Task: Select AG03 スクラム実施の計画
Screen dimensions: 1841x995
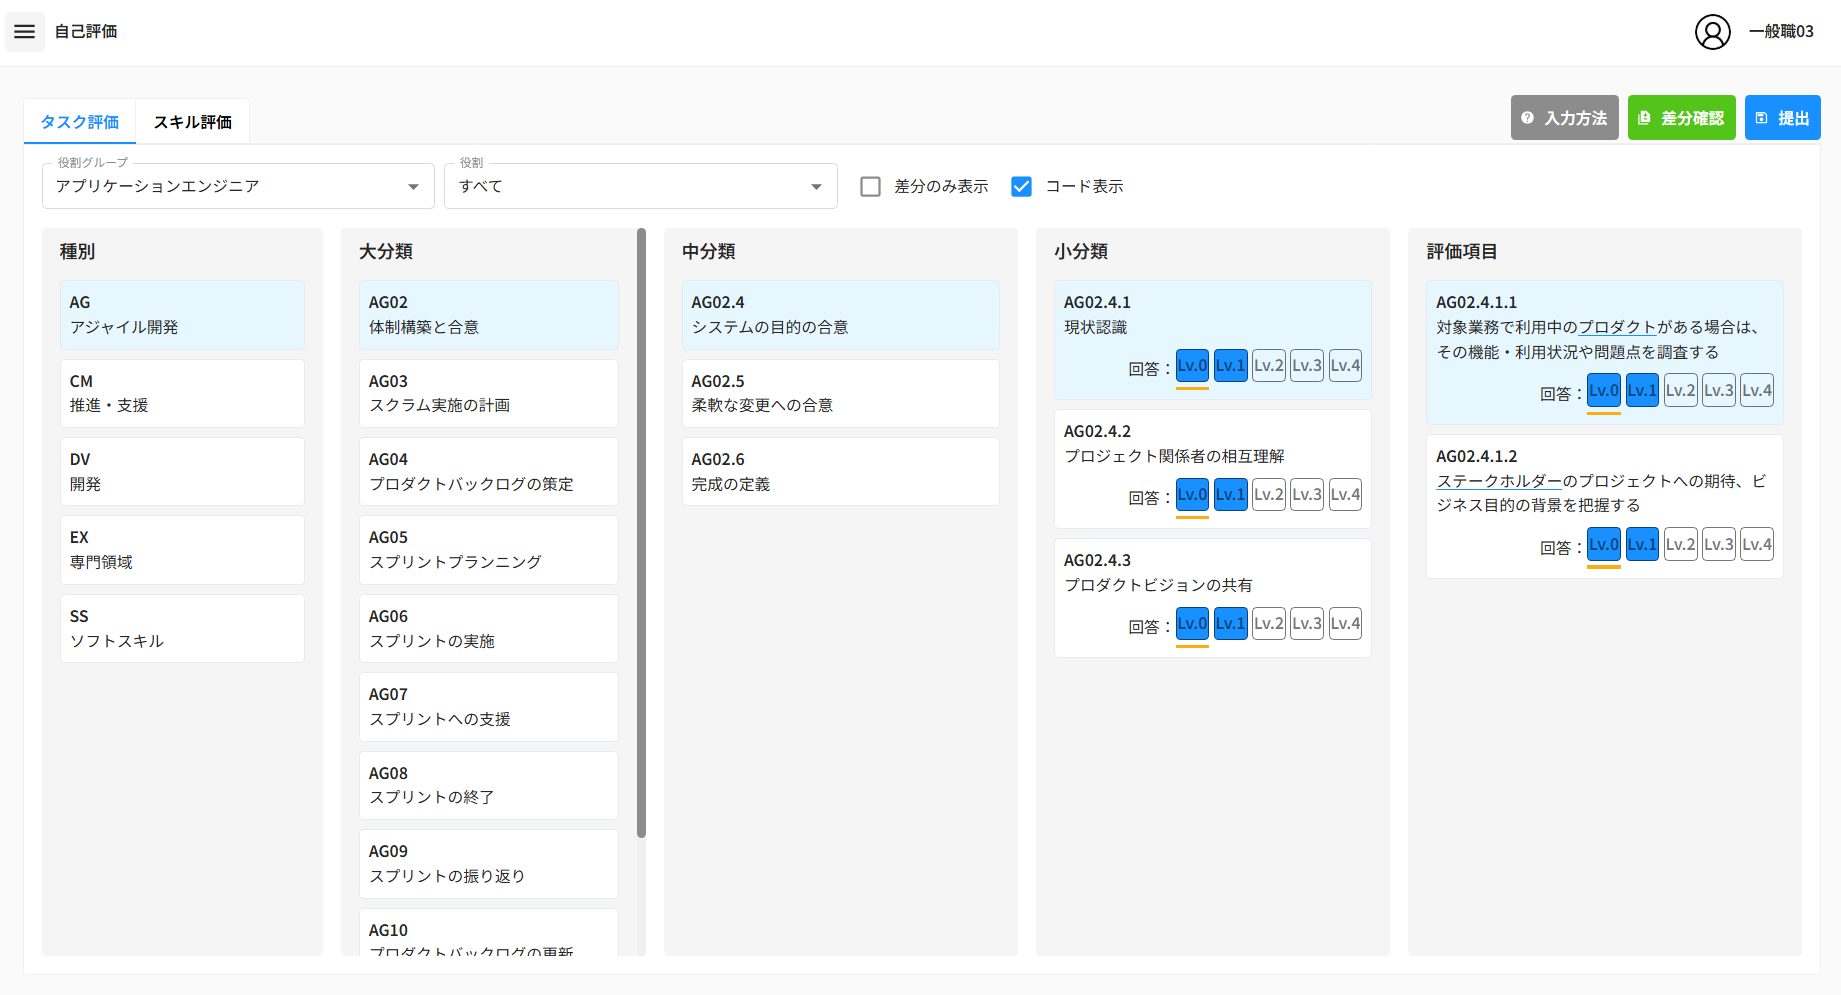Action: (488, 393)
